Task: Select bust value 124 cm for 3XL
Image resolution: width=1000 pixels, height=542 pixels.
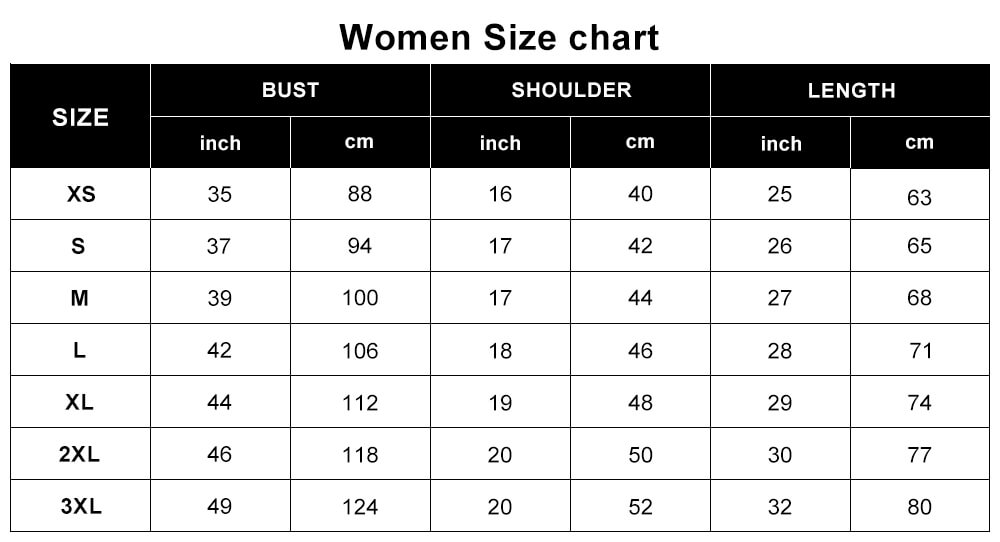Action: (360, 507)
